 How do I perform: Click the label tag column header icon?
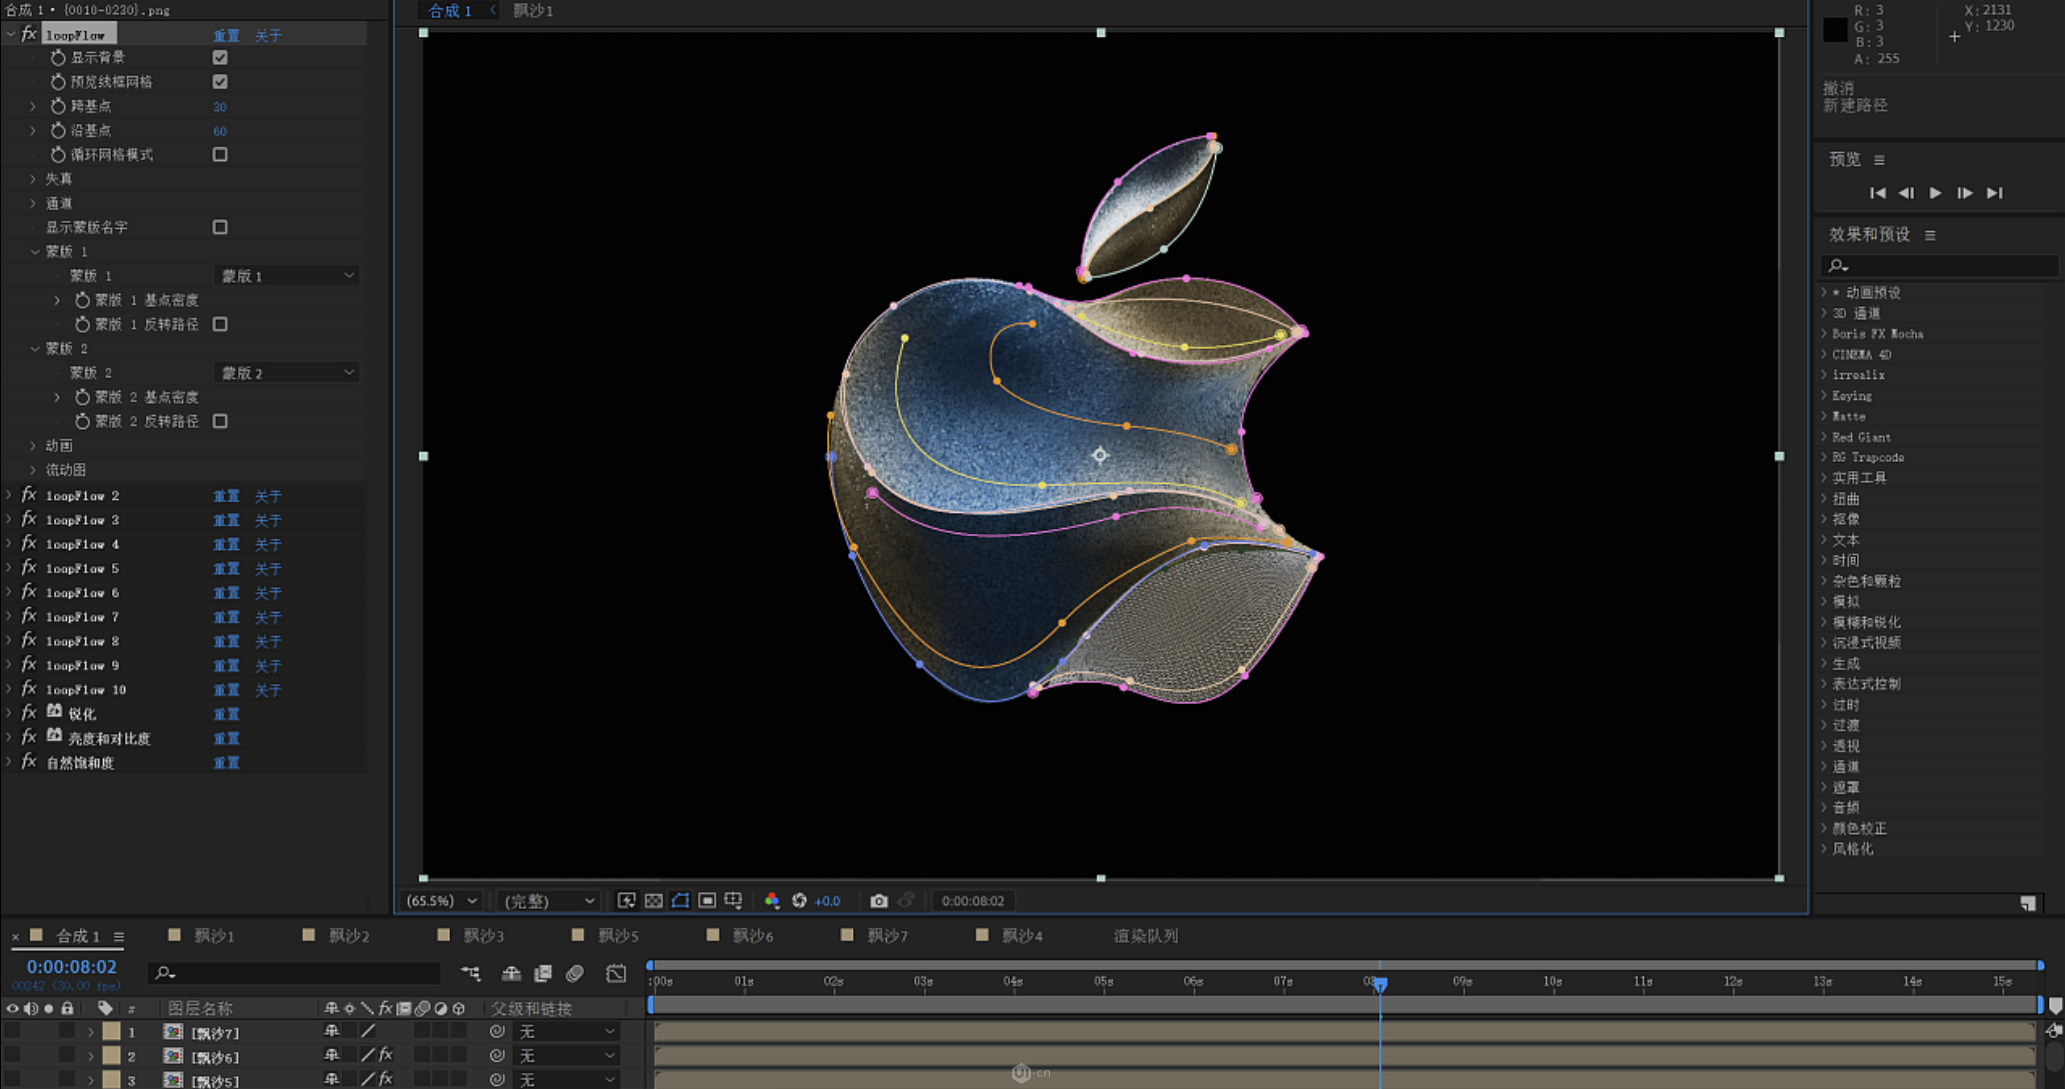pos(105,1008)
